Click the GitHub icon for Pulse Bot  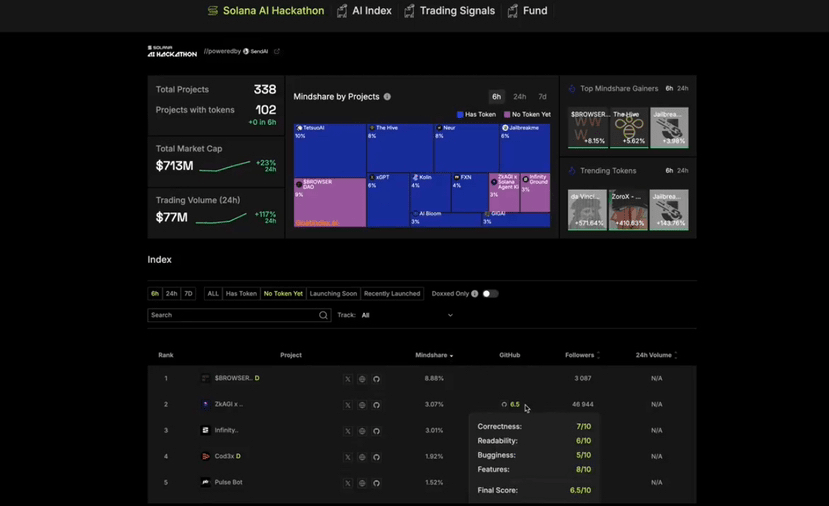(x=376, y=483)
